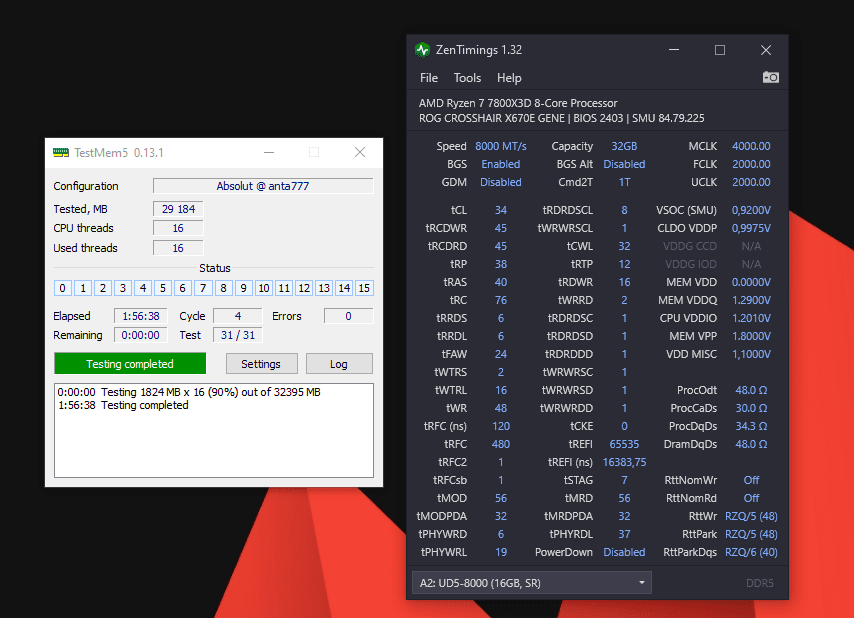Select thread status box 3
854x618 pixels.
pyautogui.click(x=123, y=288)
